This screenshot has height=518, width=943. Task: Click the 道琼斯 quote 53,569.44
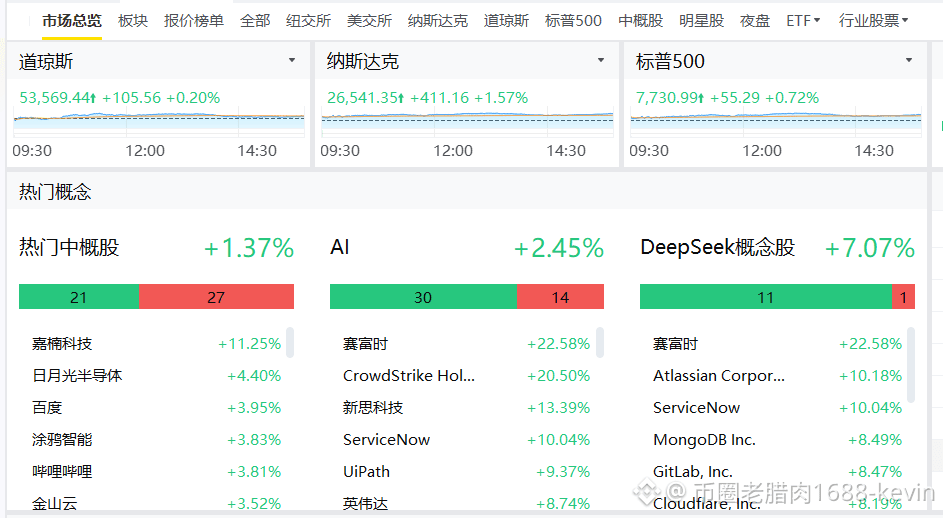(57, 97)
